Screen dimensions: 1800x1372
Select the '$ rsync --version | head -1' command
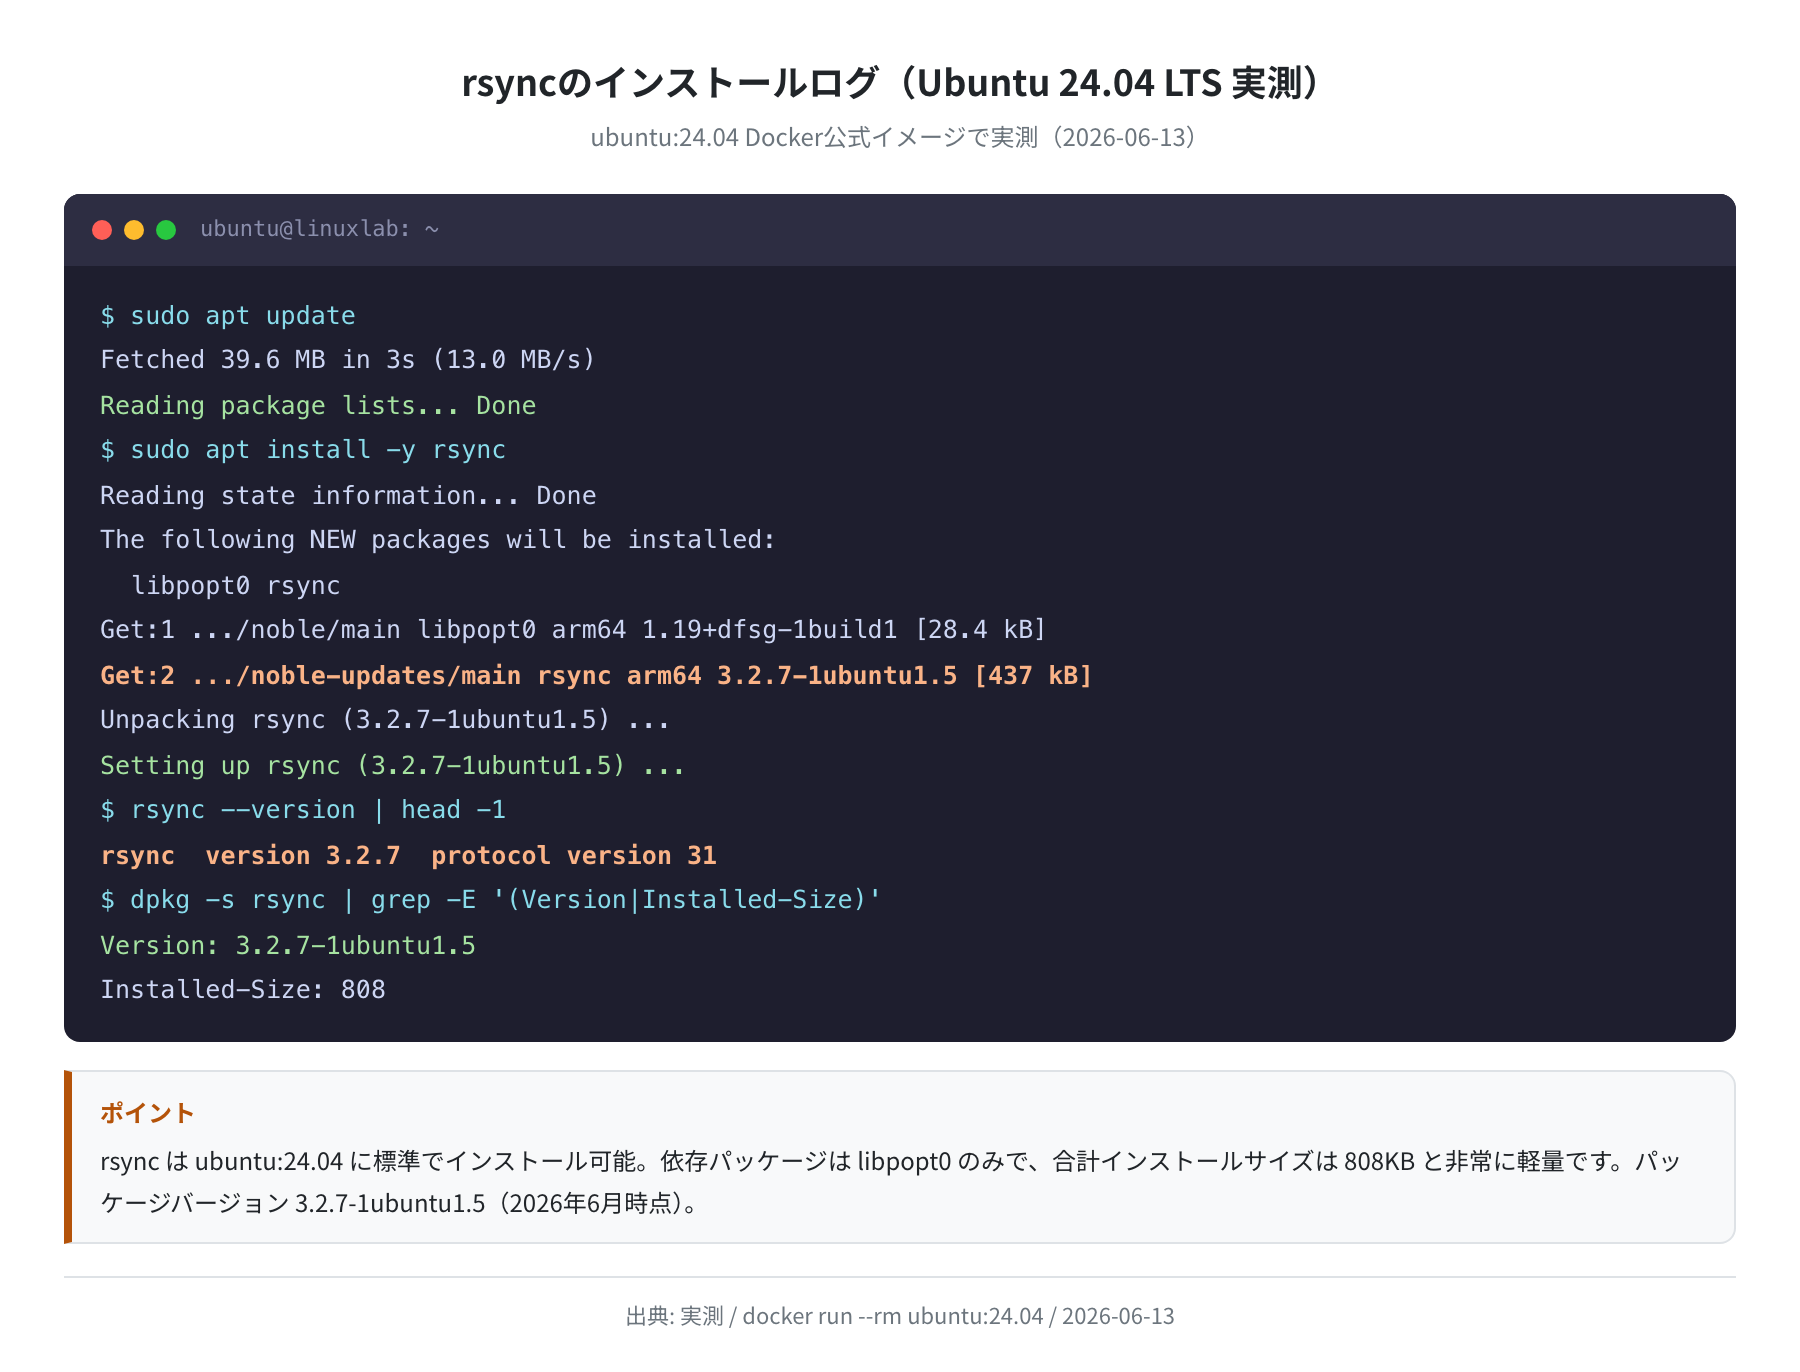click(303, 810)
